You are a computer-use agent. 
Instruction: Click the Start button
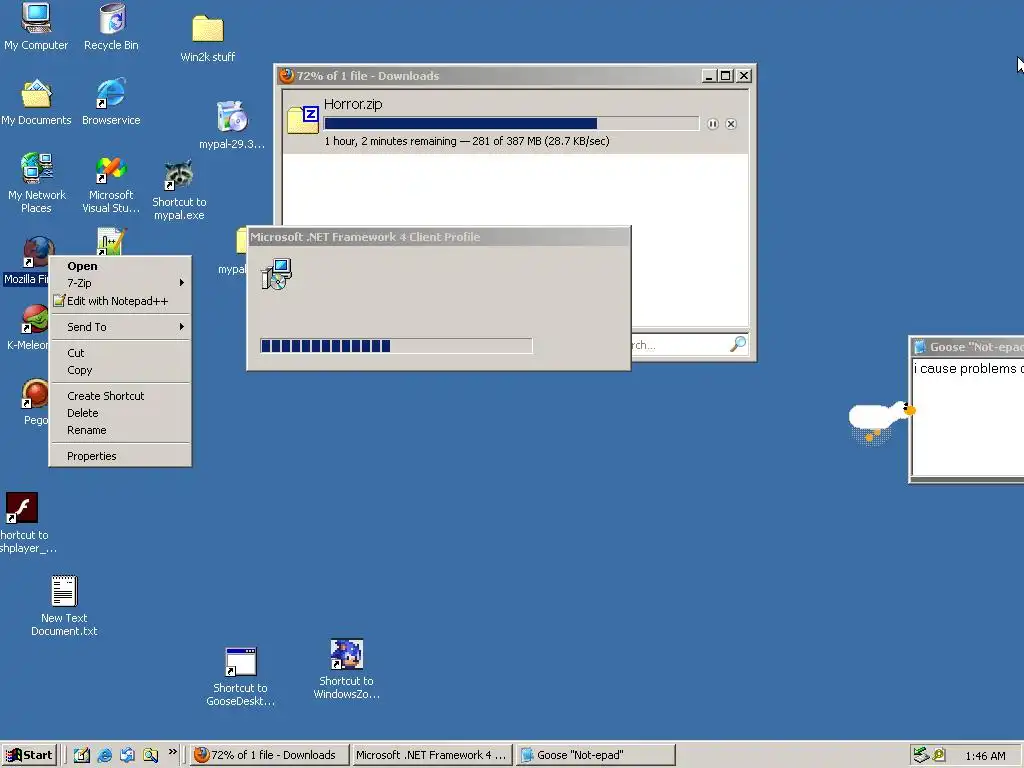tap(29, 755)
